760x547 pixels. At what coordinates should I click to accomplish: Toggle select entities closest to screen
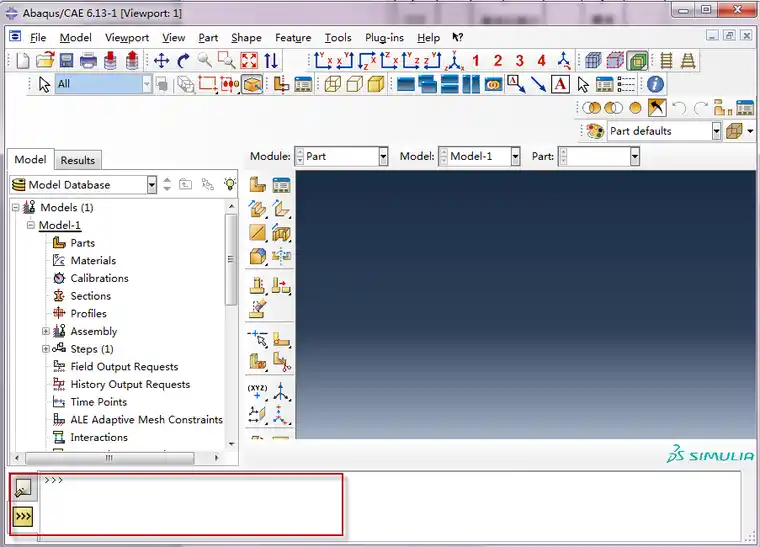(252, 84)
